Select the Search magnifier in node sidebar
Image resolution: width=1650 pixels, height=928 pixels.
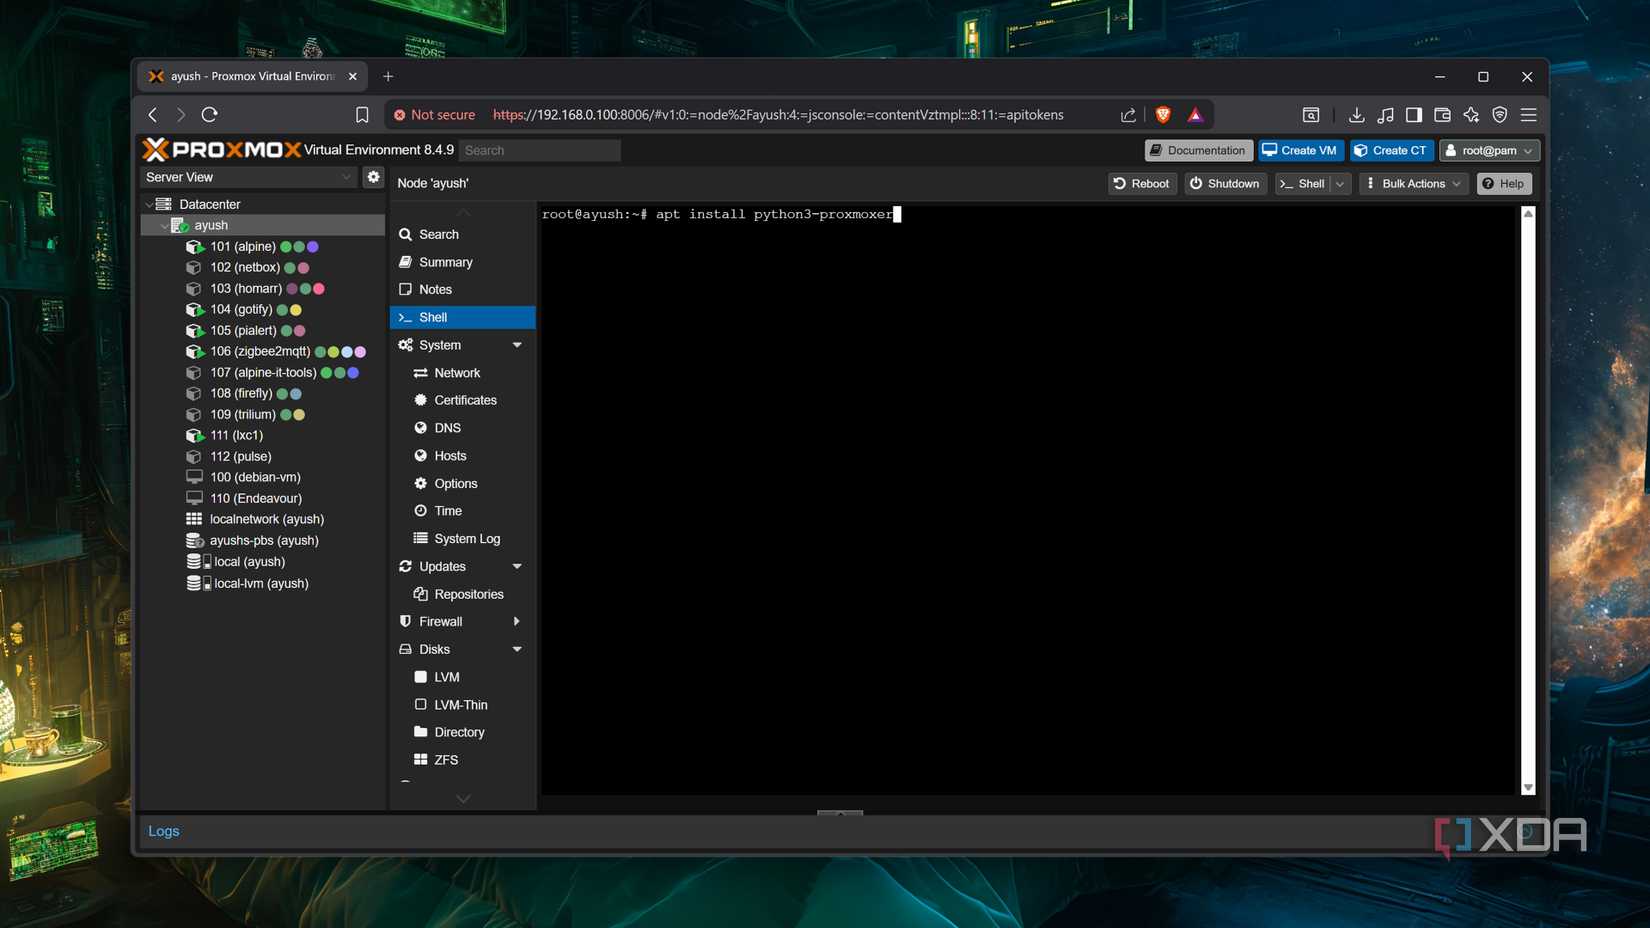click(405, 234)
